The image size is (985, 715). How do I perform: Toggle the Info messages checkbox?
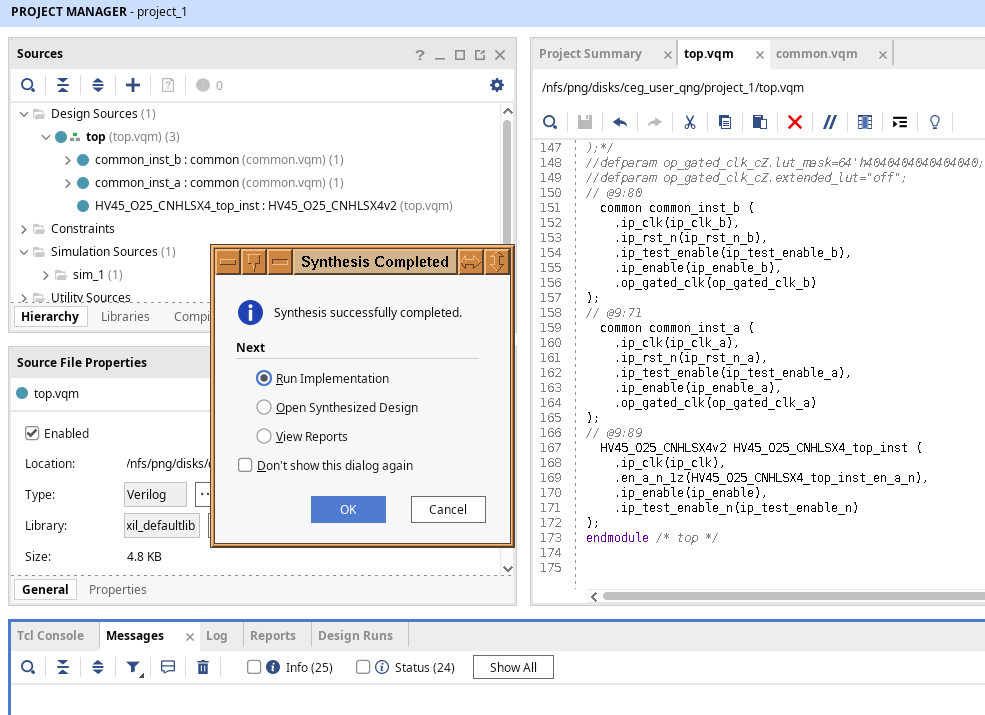click(254, 667)
